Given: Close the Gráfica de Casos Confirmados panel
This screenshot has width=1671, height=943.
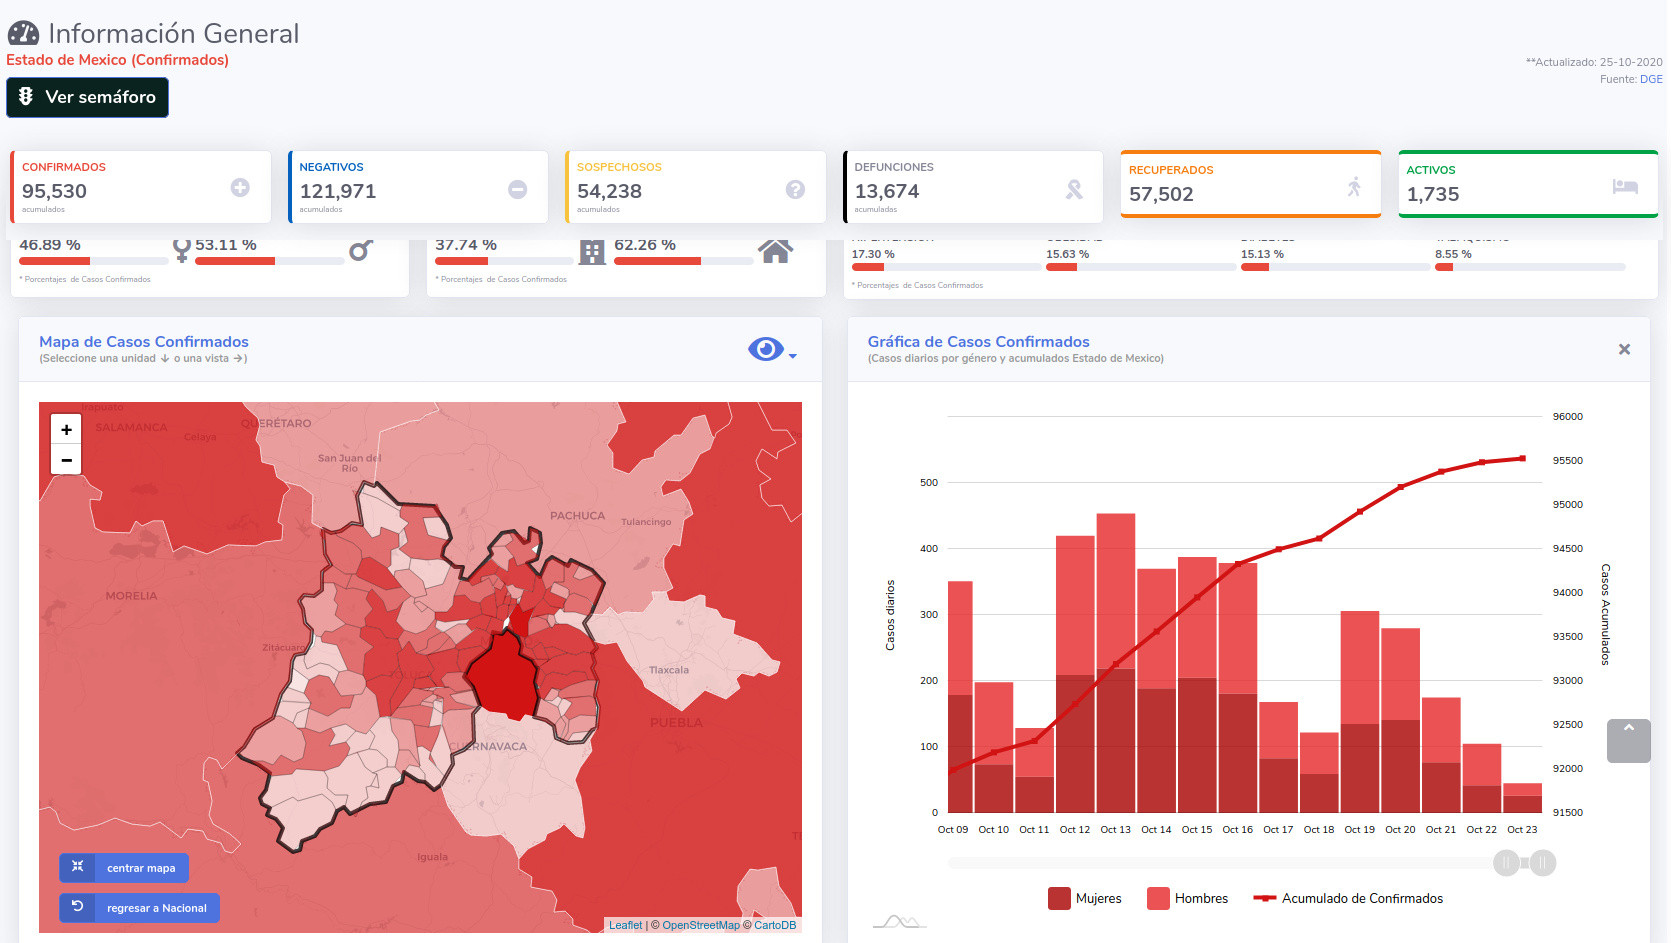Looking at the screenshot, I should [1624, 349].
